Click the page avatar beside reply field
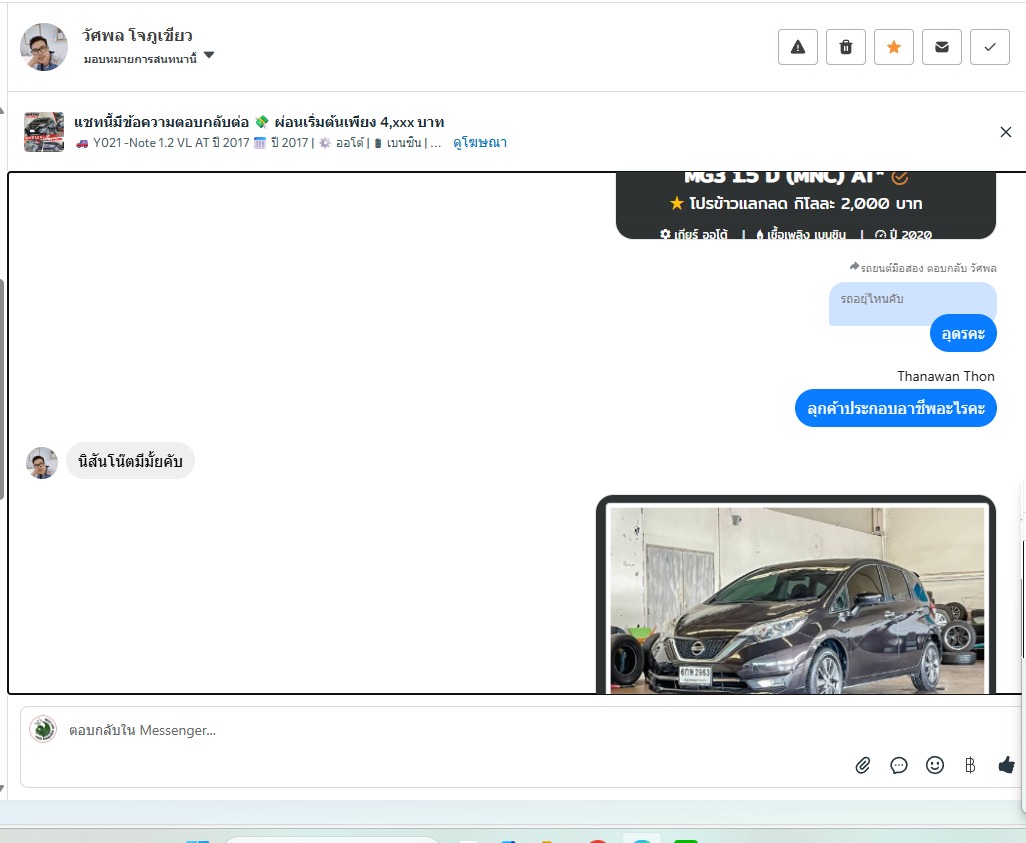This screenshot has width=1026, height=843. [43, 729]
